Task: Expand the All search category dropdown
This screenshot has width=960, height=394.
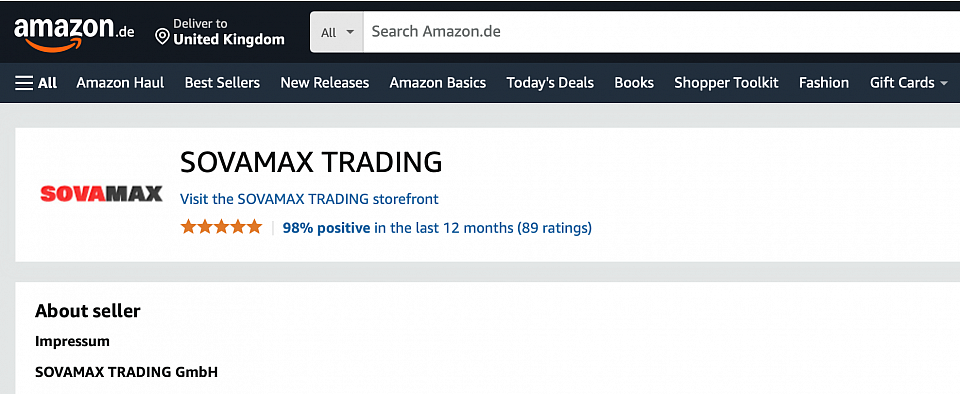Action: [337, 32]
